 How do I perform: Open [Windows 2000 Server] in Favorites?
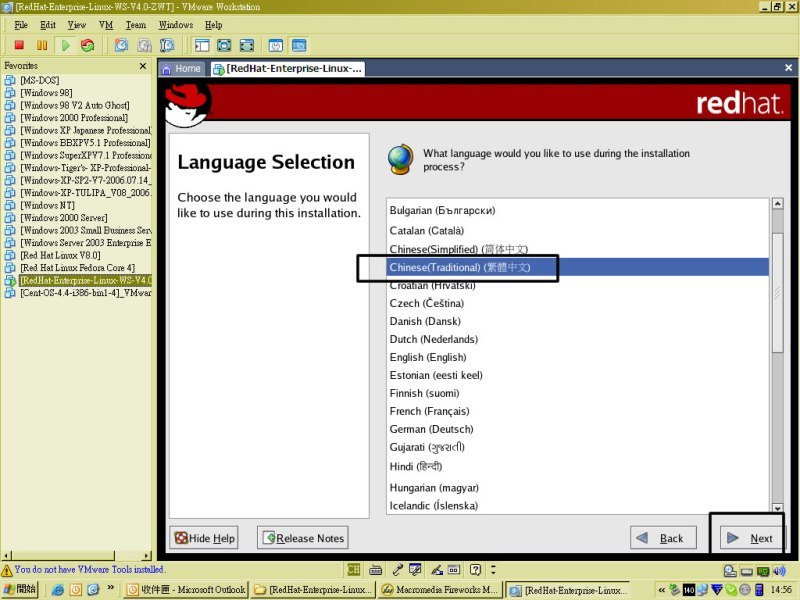point(63,218)
